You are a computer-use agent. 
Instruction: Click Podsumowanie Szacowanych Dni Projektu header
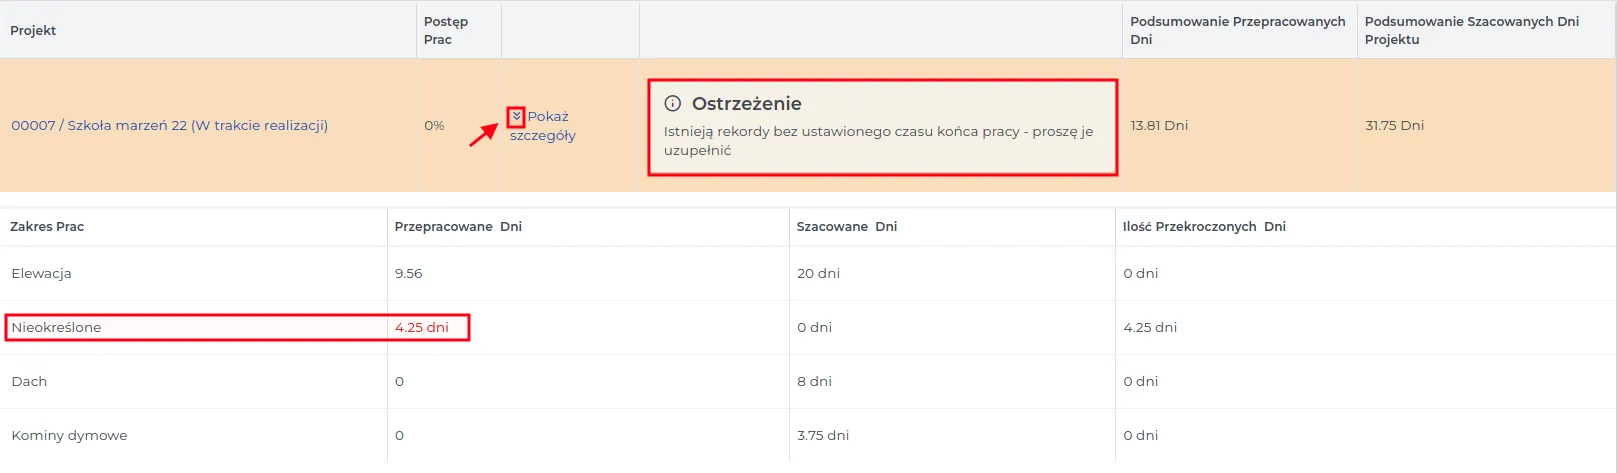1472,30
